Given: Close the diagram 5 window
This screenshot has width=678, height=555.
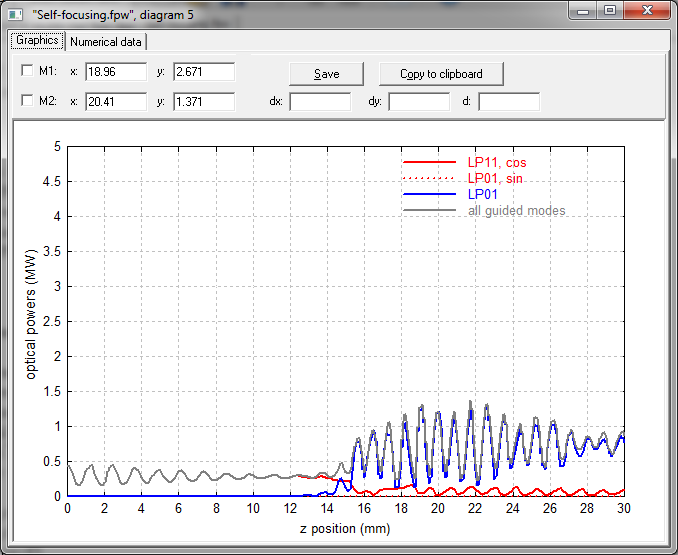Looking at the screenshot, I should tap(647, 11).
